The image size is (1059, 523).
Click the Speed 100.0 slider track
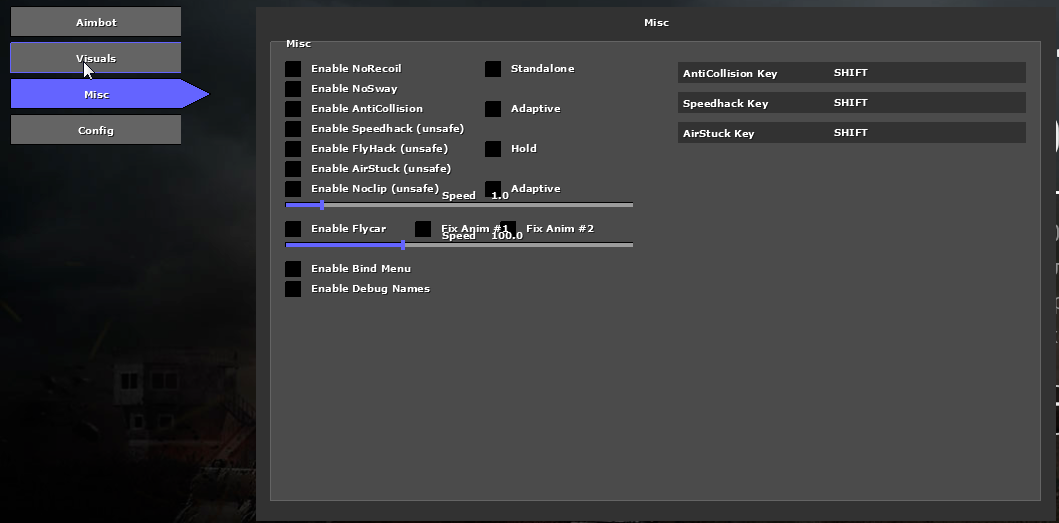pos(459,245)
